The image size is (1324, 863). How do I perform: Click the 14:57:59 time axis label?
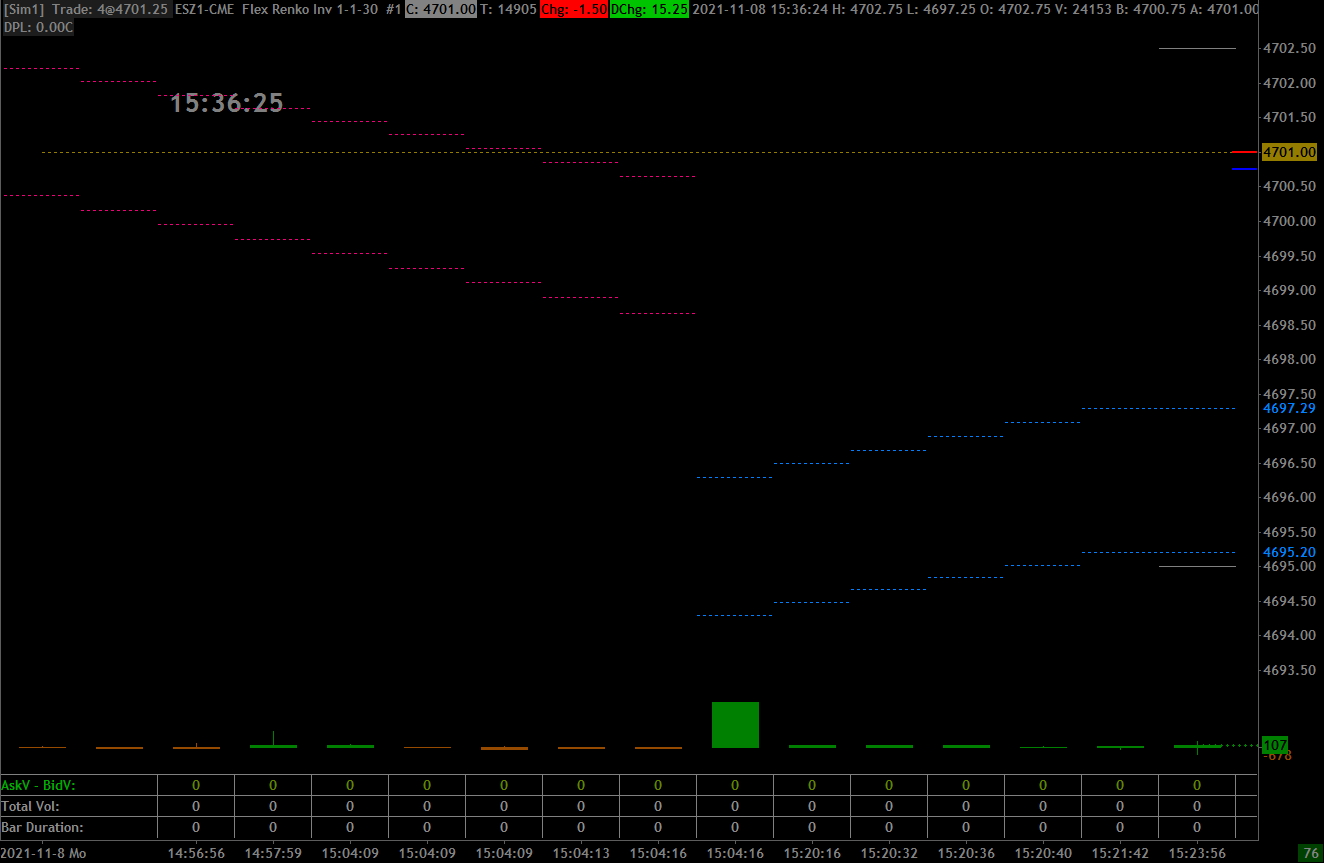(273, 853)
